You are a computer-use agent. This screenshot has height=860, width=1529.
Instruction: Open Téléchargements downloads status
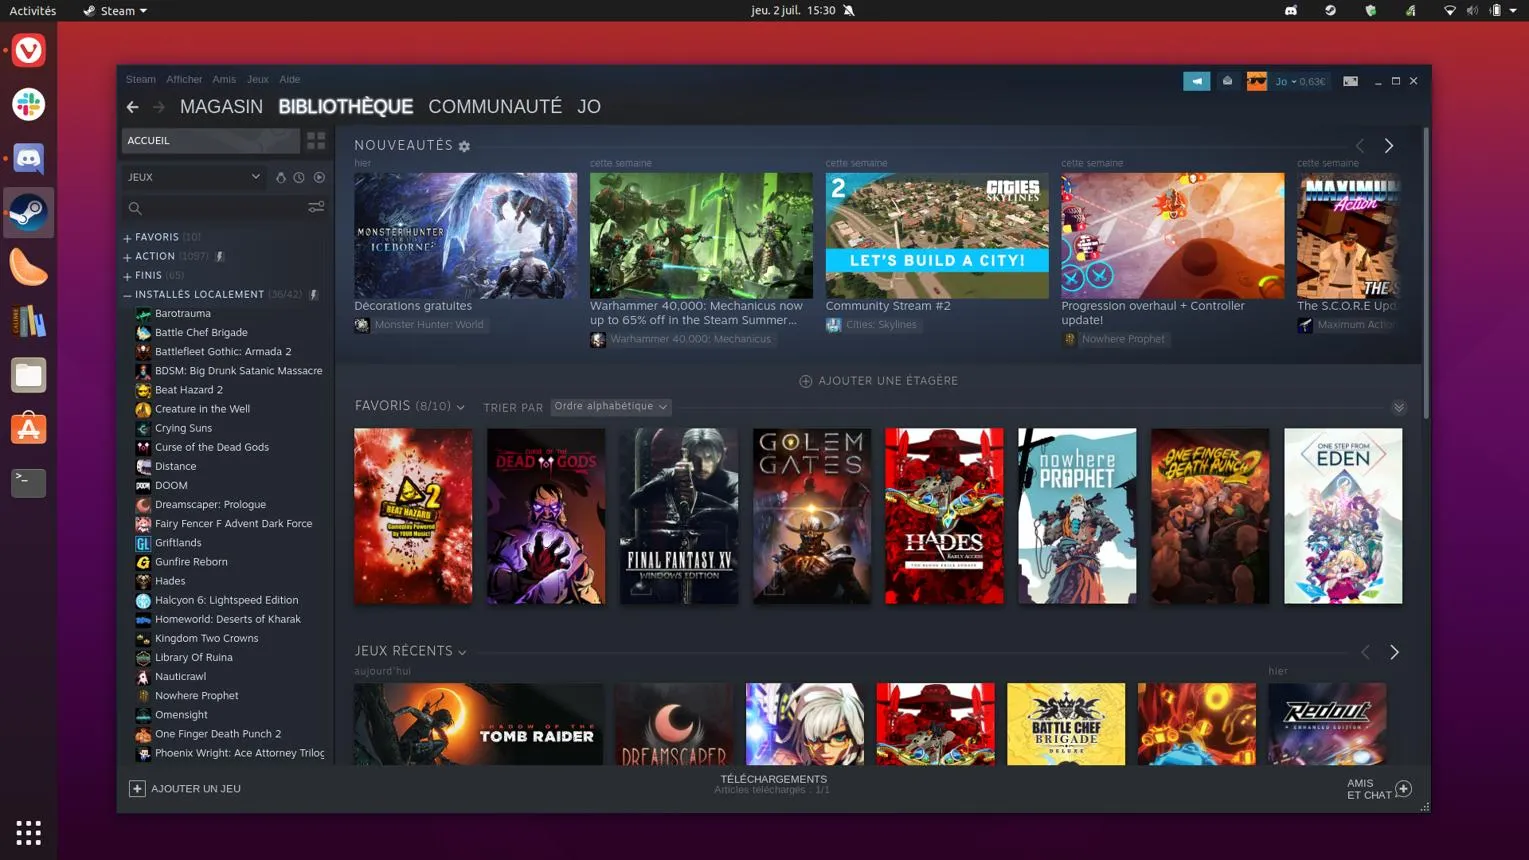pos(773,784)
